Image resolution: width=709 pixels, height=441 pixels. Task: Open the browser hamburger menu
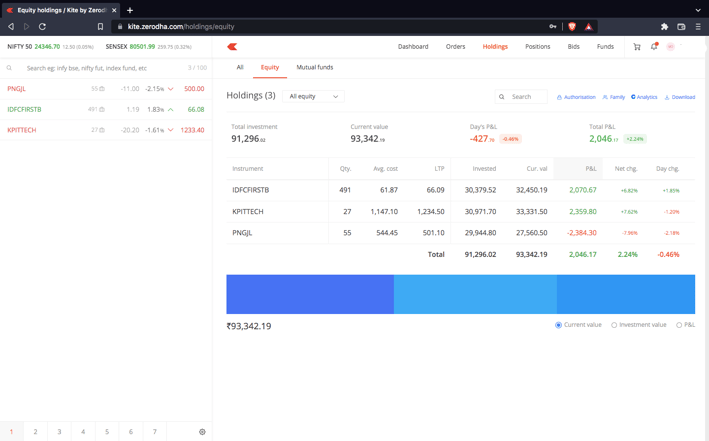click(x=698, y=27)
